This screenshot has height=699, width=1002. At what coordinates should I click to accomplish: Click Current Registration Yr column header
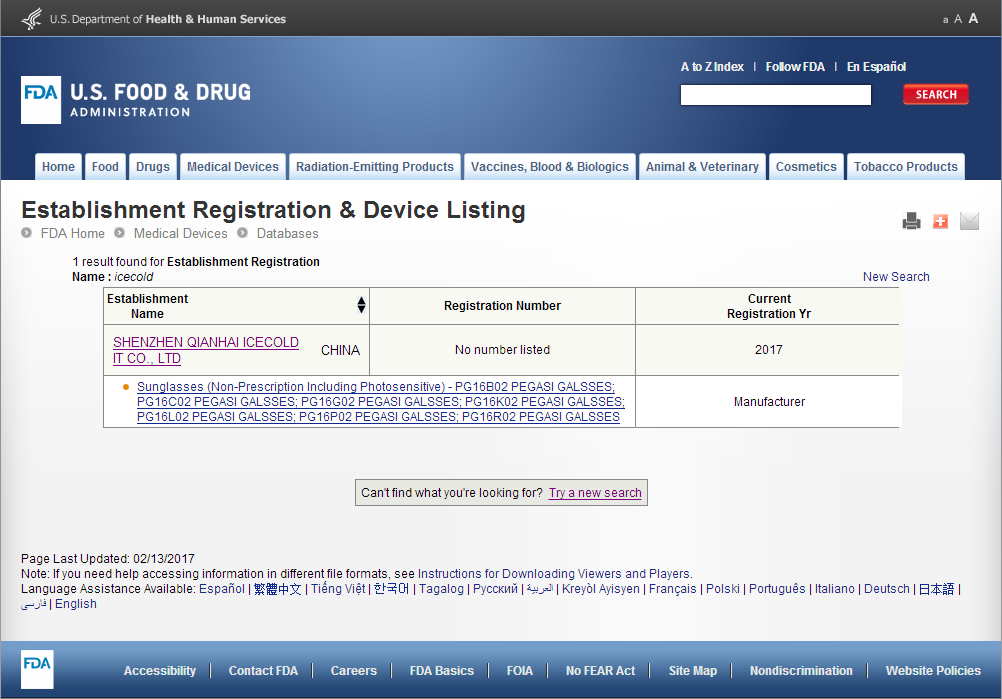[769, 306]
